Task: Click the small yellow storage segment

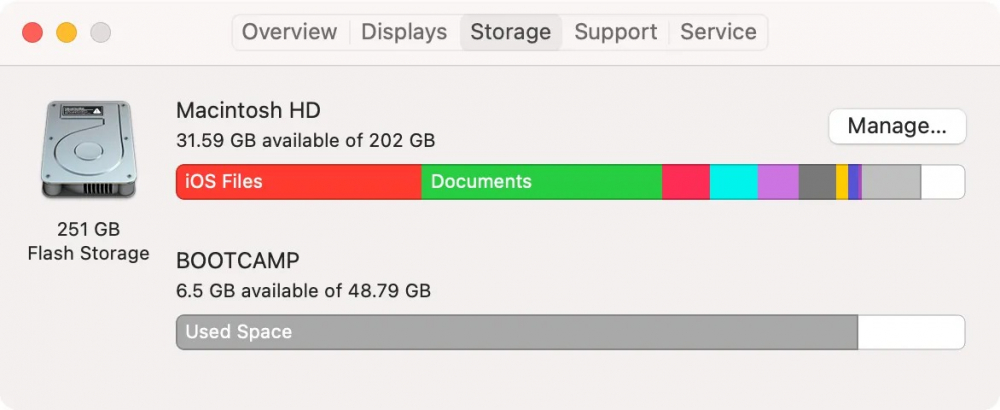Action: (x=842, y=182)
